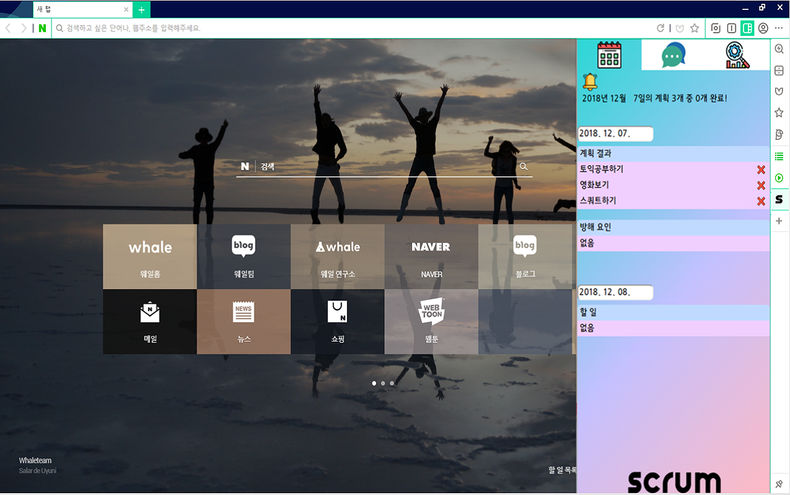Reload the page with refresh icon
Image resolution: width=790 pixels, height=495 pixels.
660,28
